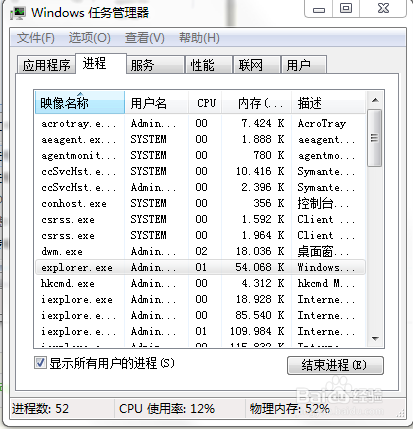Select the hkcmd.exe process row
Screen dimensions: 413x429
[200, 284]
